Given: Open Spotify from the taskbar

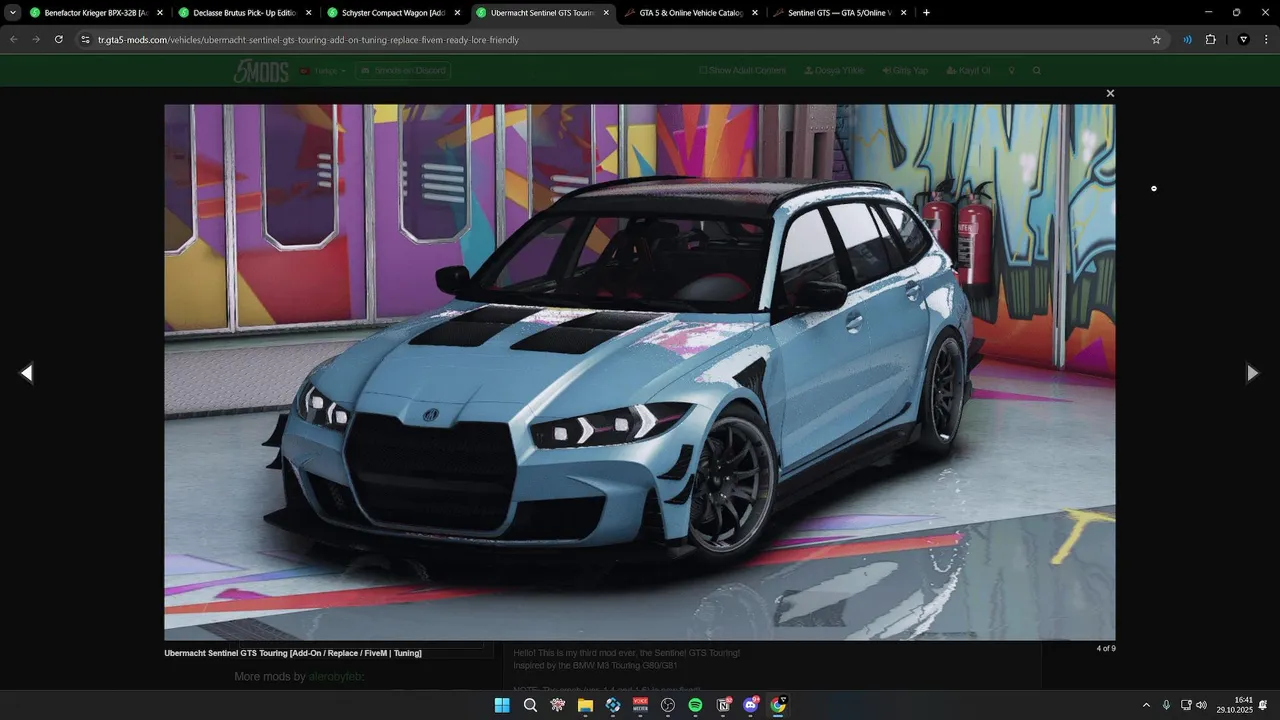Looking at the screenshot, I should (695, 705).
